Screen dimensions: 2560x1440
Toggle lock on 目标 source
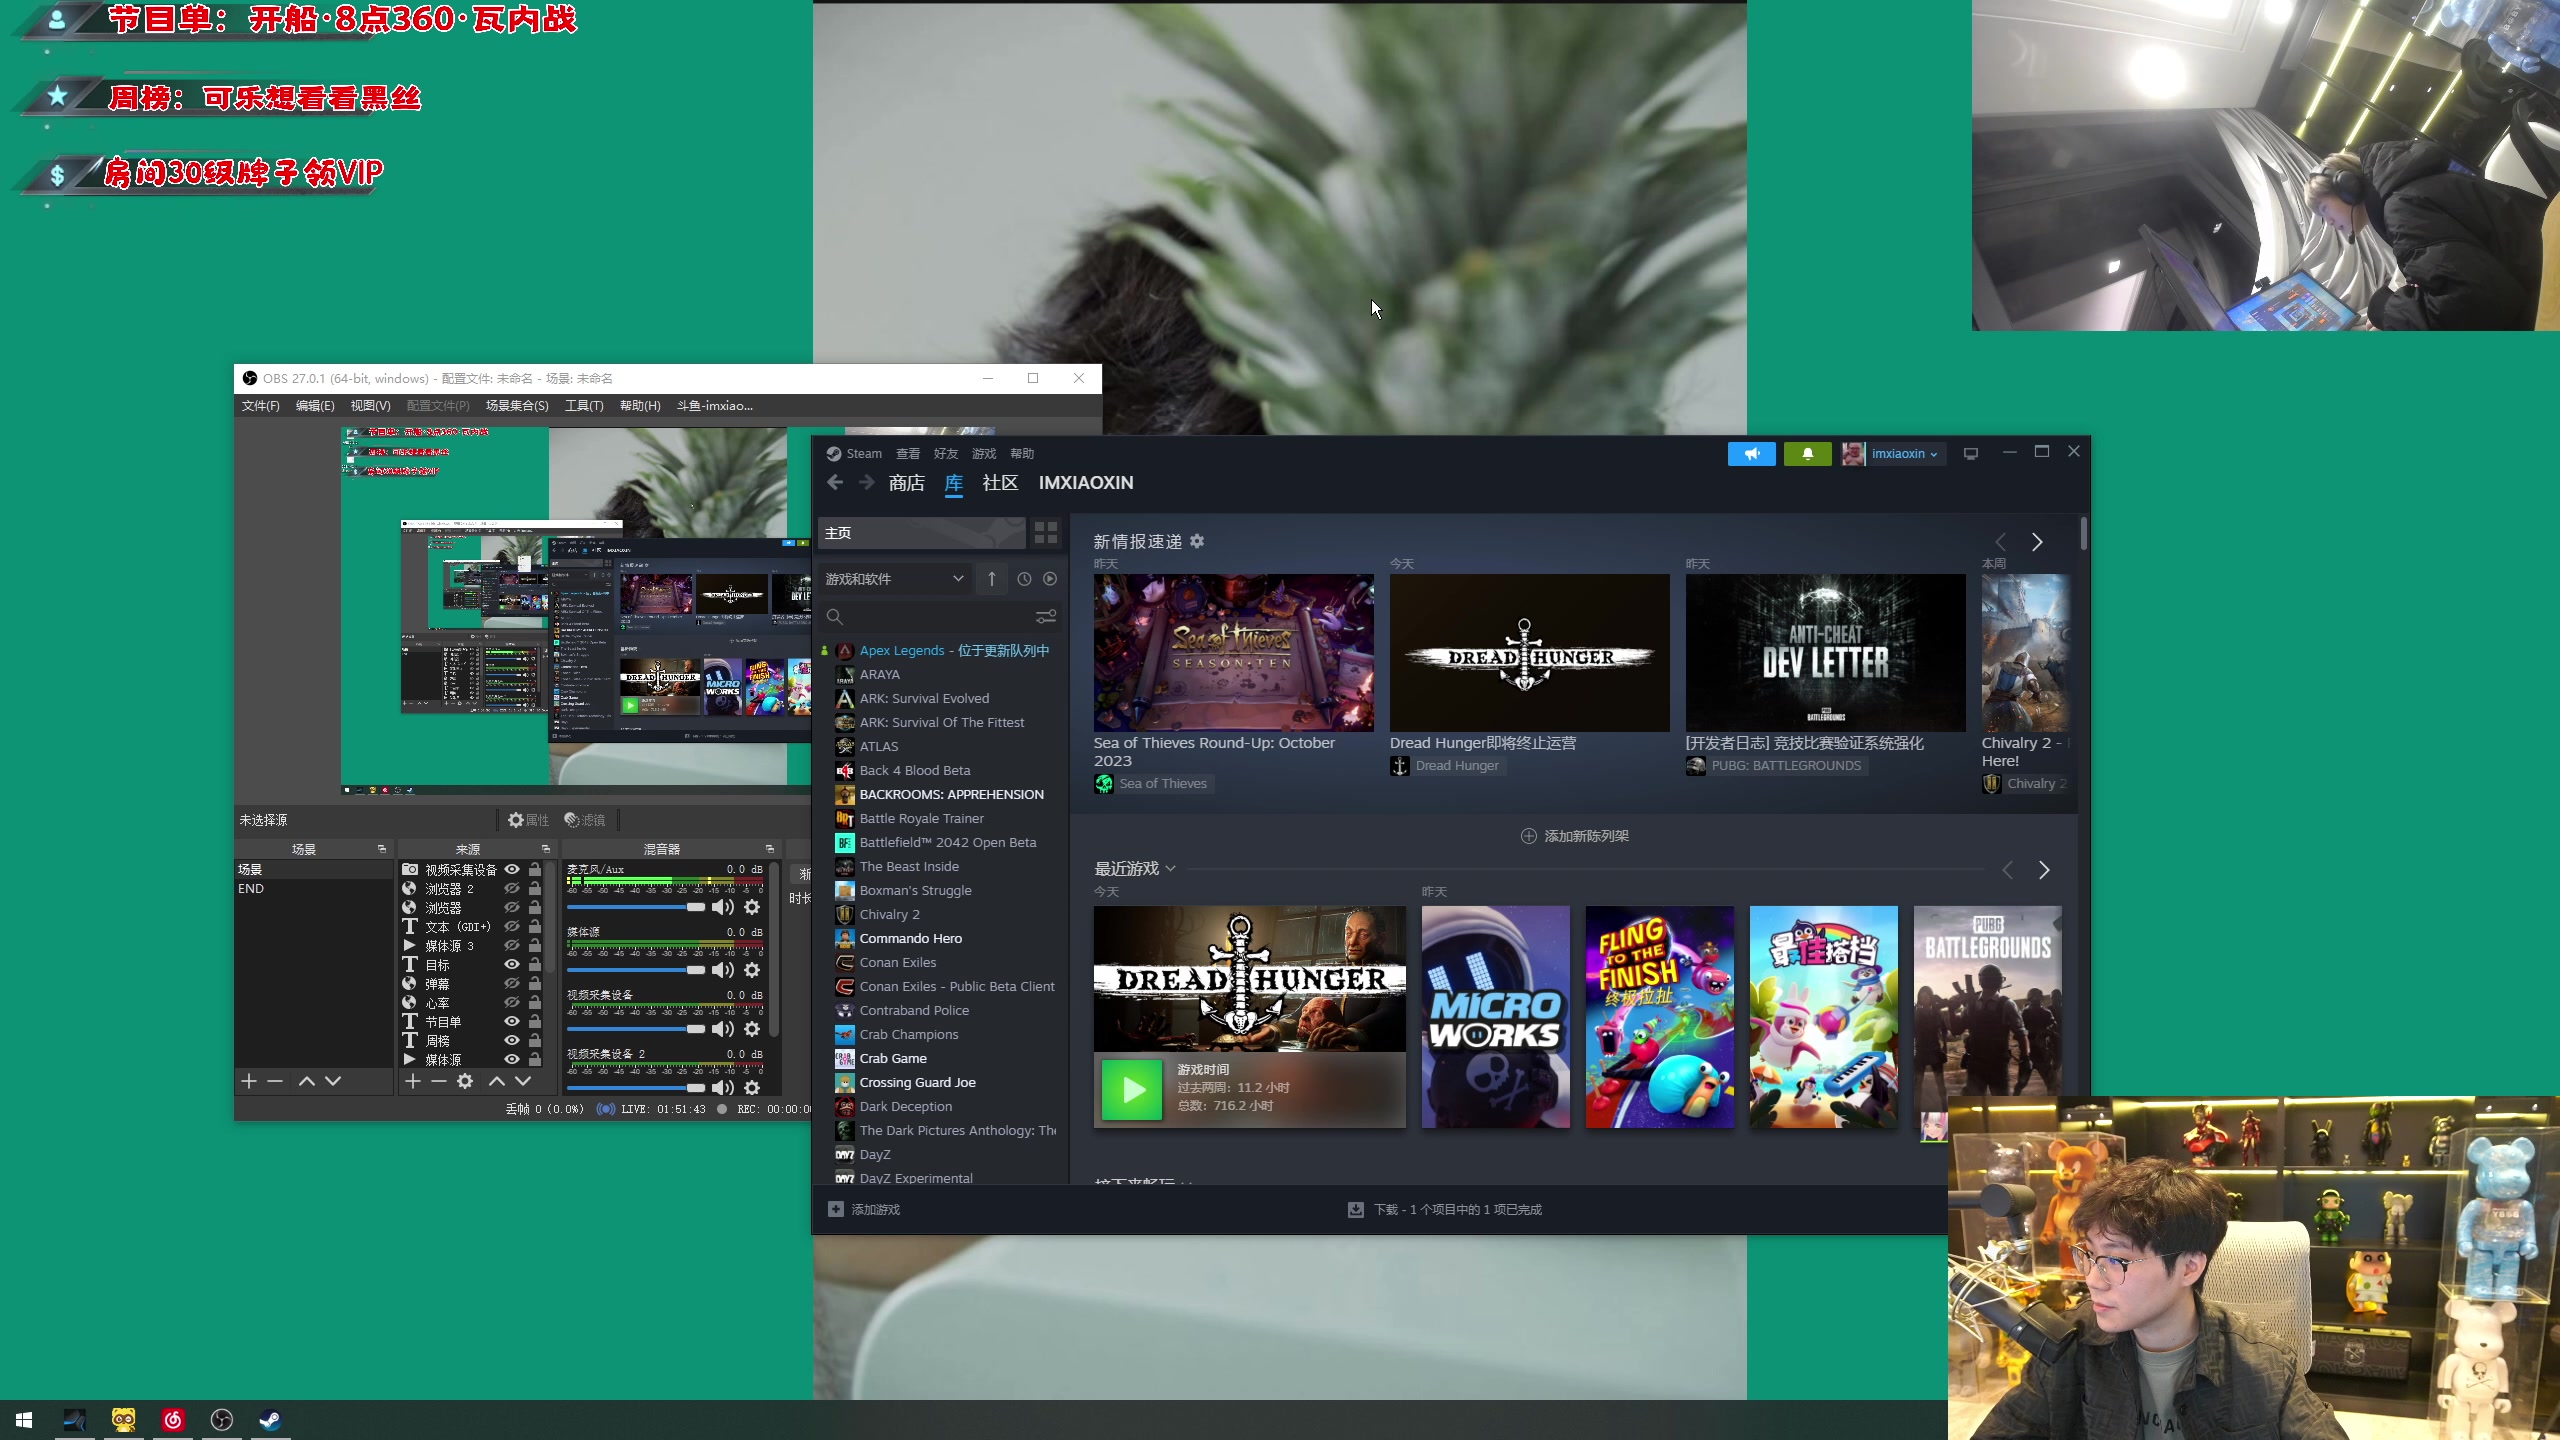tap(535, 965)
